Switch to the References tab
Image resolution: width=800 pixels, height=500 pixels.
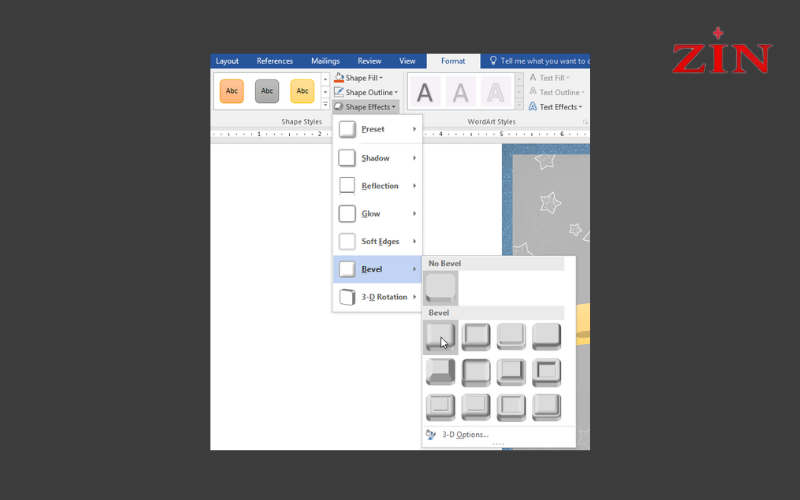tap(274, 61)
